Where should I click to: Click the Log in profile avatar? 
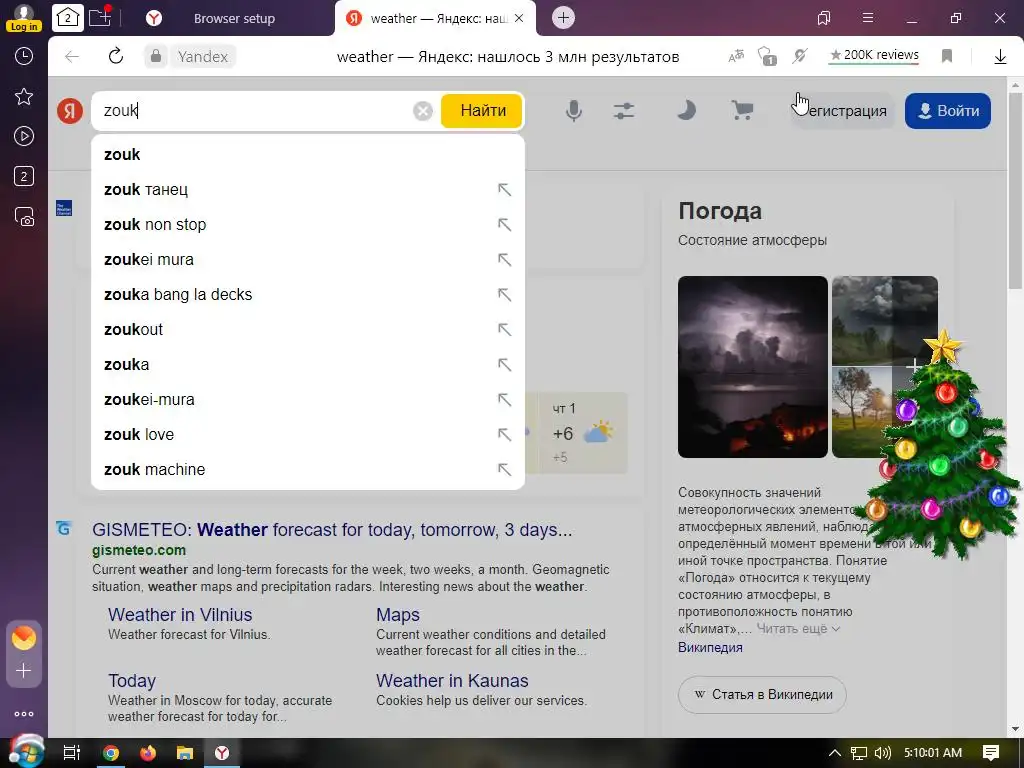click(x=24, y=17)
